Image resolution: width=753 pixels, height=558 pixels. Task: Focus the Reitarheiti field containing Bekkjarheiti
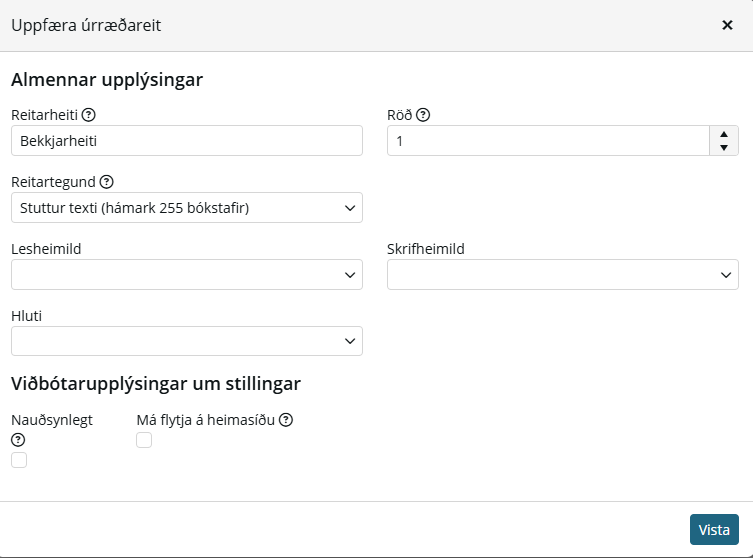click(187, 141)
